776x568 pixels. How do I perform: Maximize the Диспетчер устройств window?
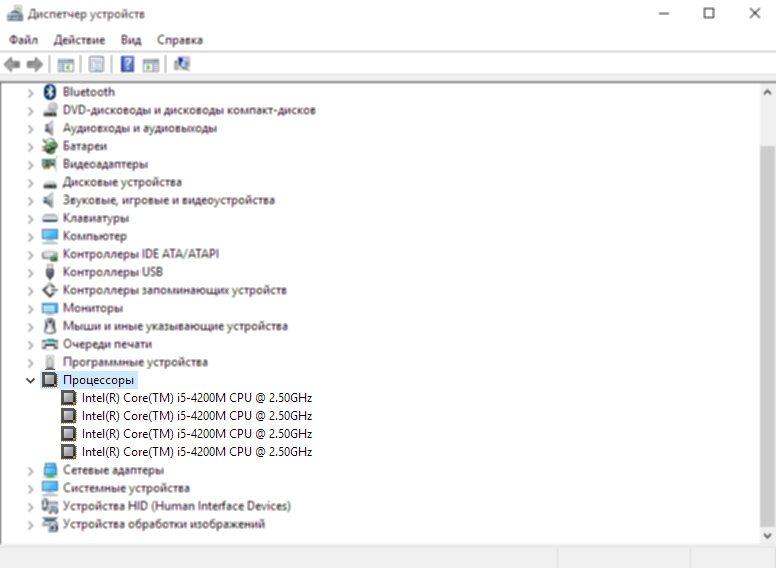[x=709, y=13]
